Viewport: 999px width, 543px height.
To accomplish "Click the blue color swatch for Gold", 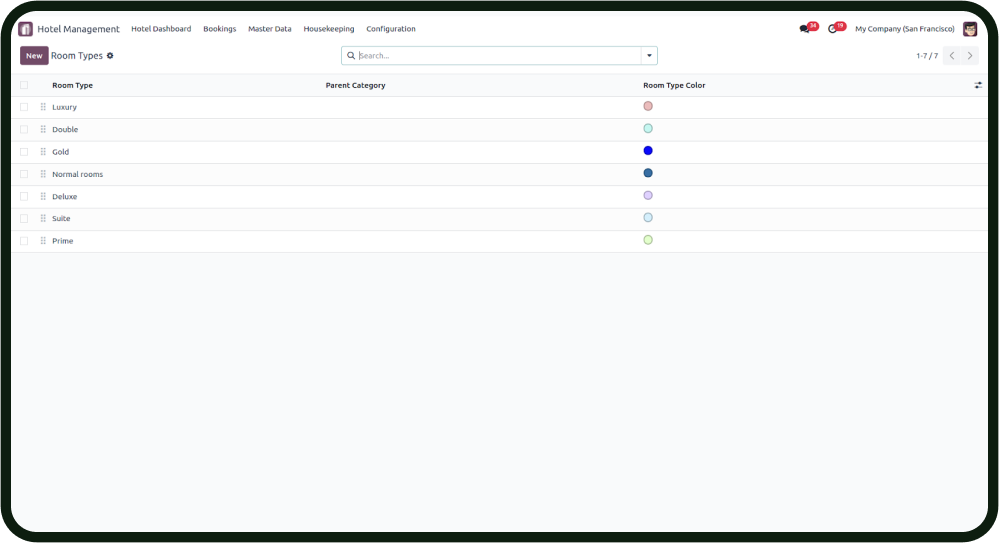I will tap(648, 151).
